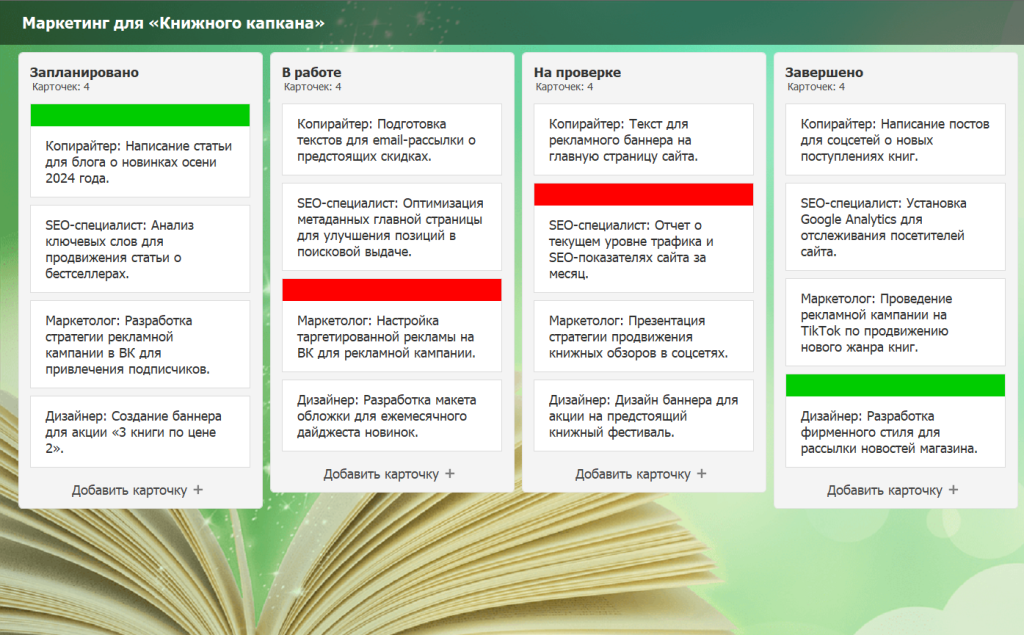Add a card to the «Завершено» column
1024x635 pixels.
(893, 490)
